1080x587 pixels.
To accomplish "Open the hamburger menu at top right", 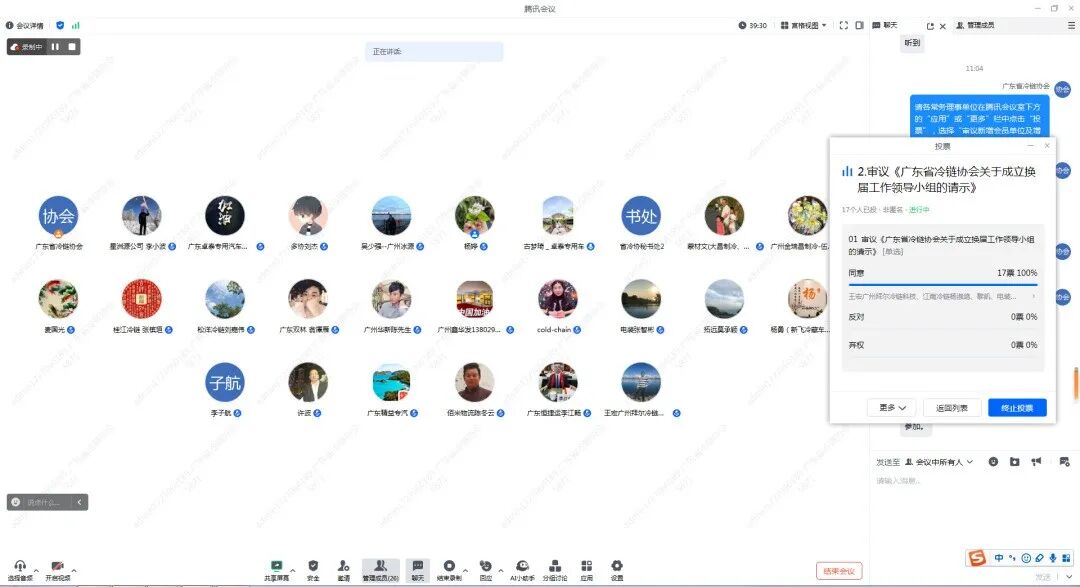I will click(x=1071, y=25).
